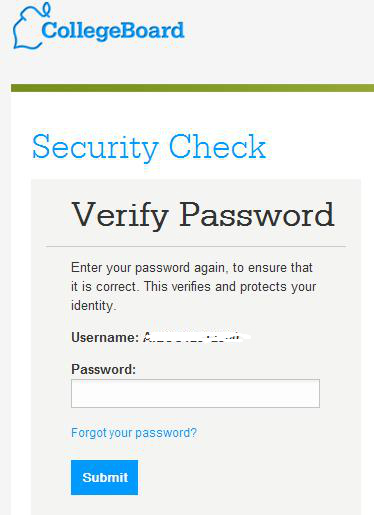Click the word Password in dark heading
374x515 pixels.
tap(257, 215)
